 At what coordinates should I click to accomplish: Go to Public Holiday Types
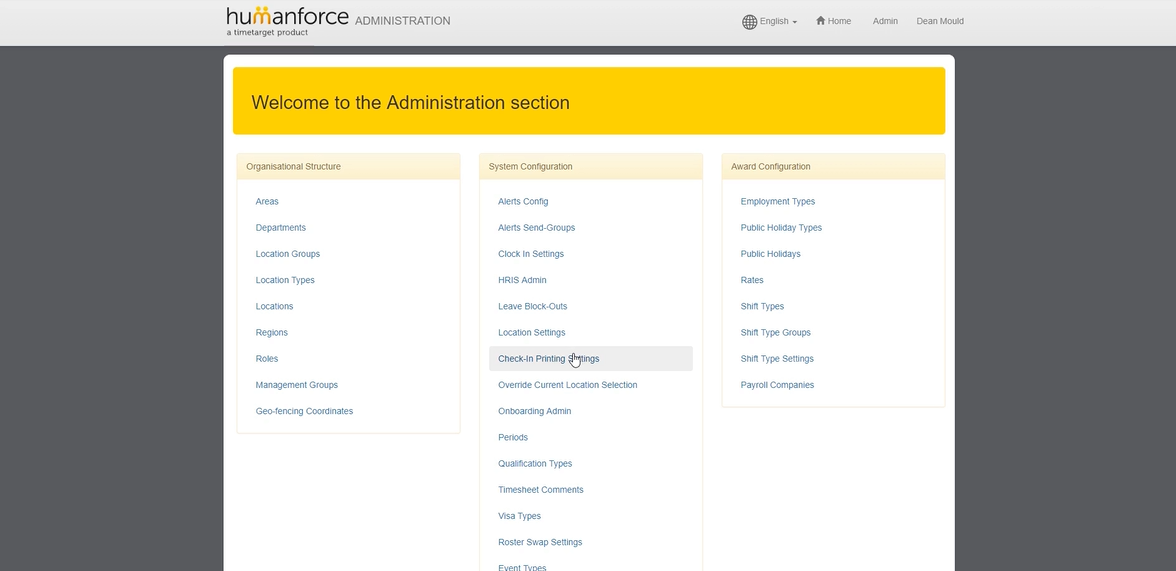pyautogui.click(x=781, y=227)
